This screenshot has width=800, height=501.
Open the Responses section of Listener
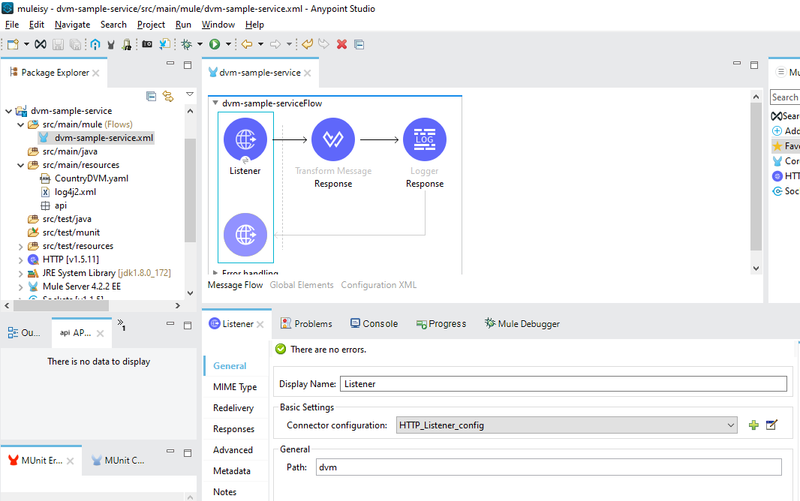point(234,429)
